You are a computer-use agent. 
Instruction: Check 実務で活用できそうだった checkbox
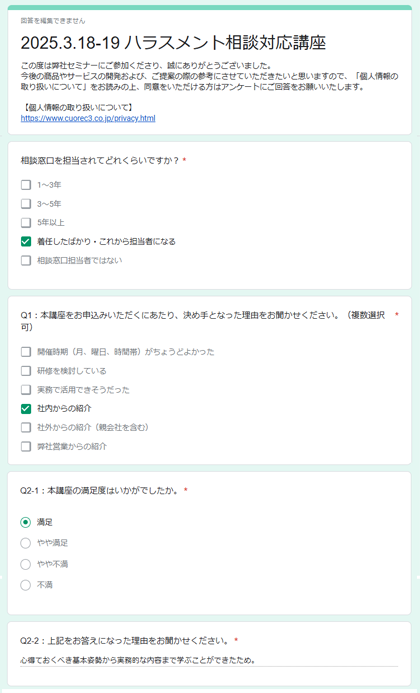(x=26, y=390)
